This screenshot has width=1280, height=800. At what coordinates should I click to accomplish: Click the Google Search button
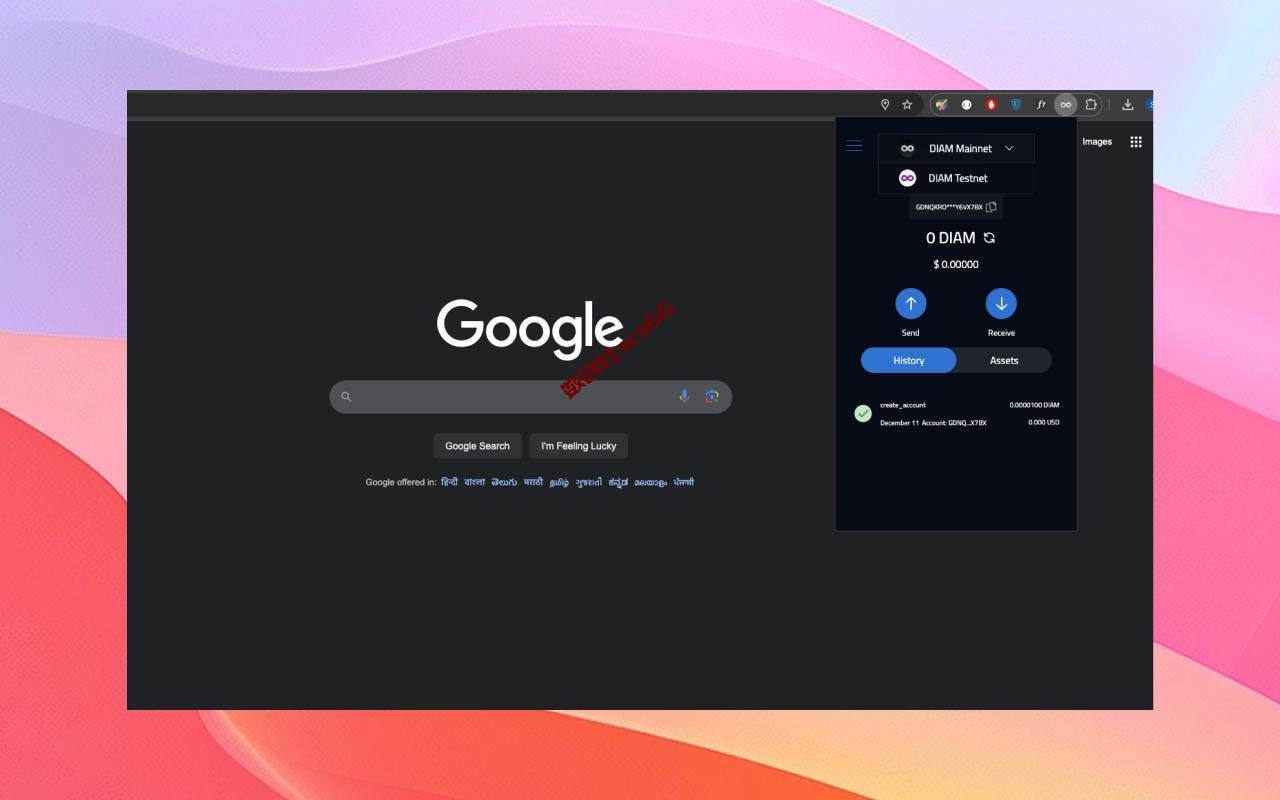(x=477, y=446)
